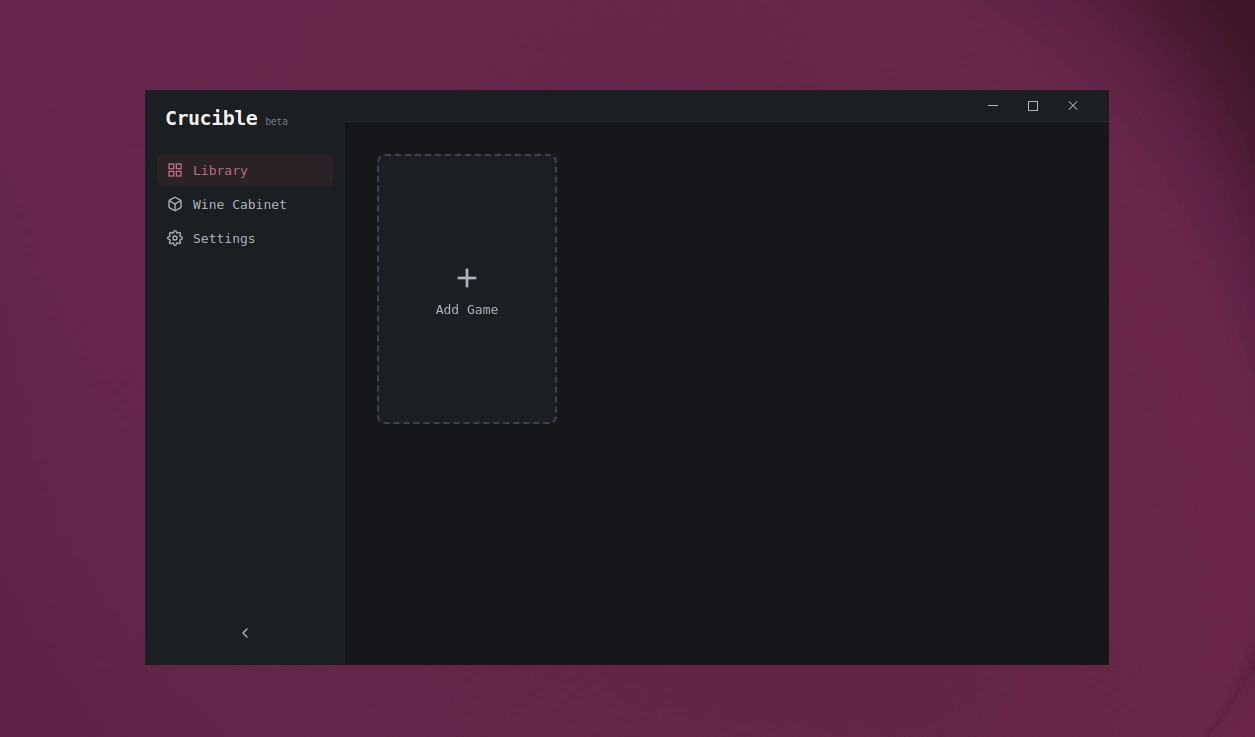The image size is (1255, 737).
Task: Click the Settings gear icon
Action: tap(175, 238)
